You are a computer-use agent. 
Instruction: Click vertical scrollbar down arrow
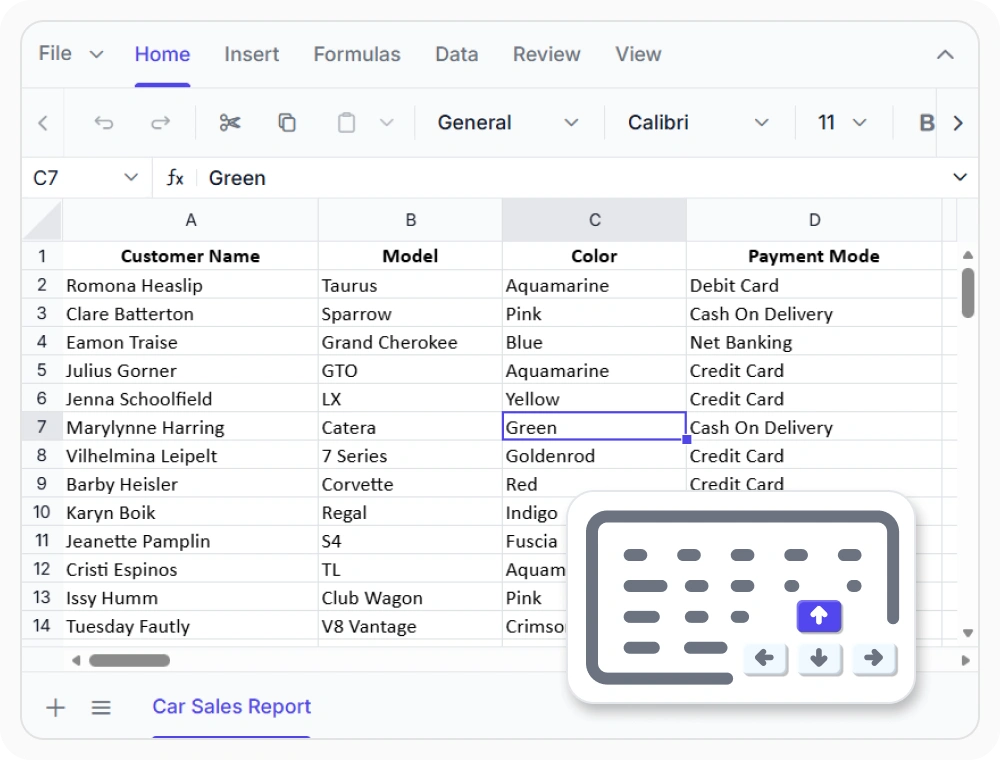[x=967, y=633]
